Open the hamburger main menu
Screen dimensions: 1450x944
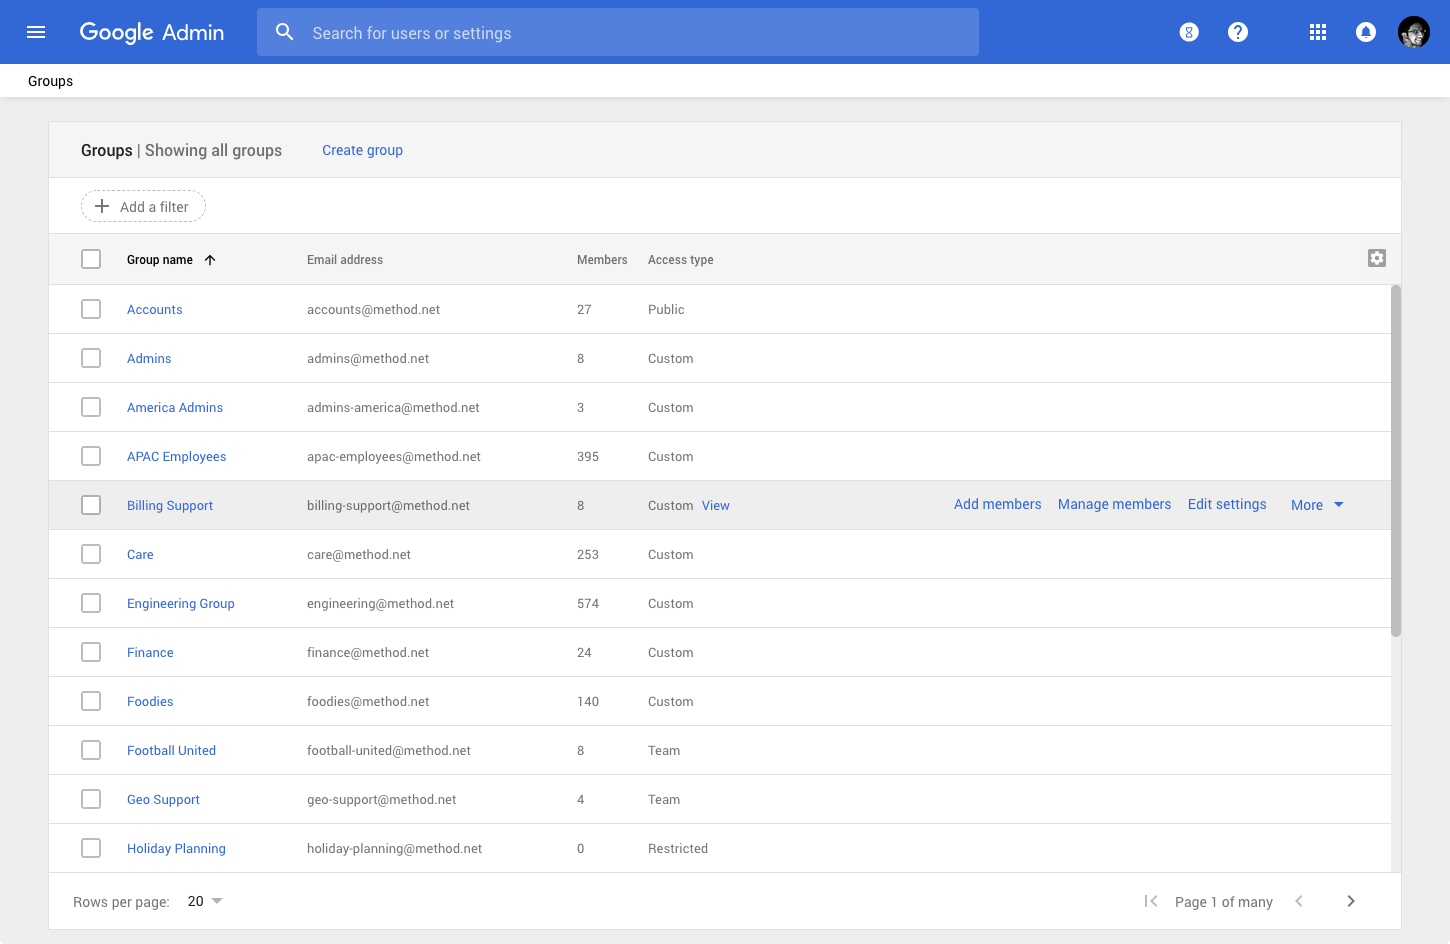tap(36, 32)
